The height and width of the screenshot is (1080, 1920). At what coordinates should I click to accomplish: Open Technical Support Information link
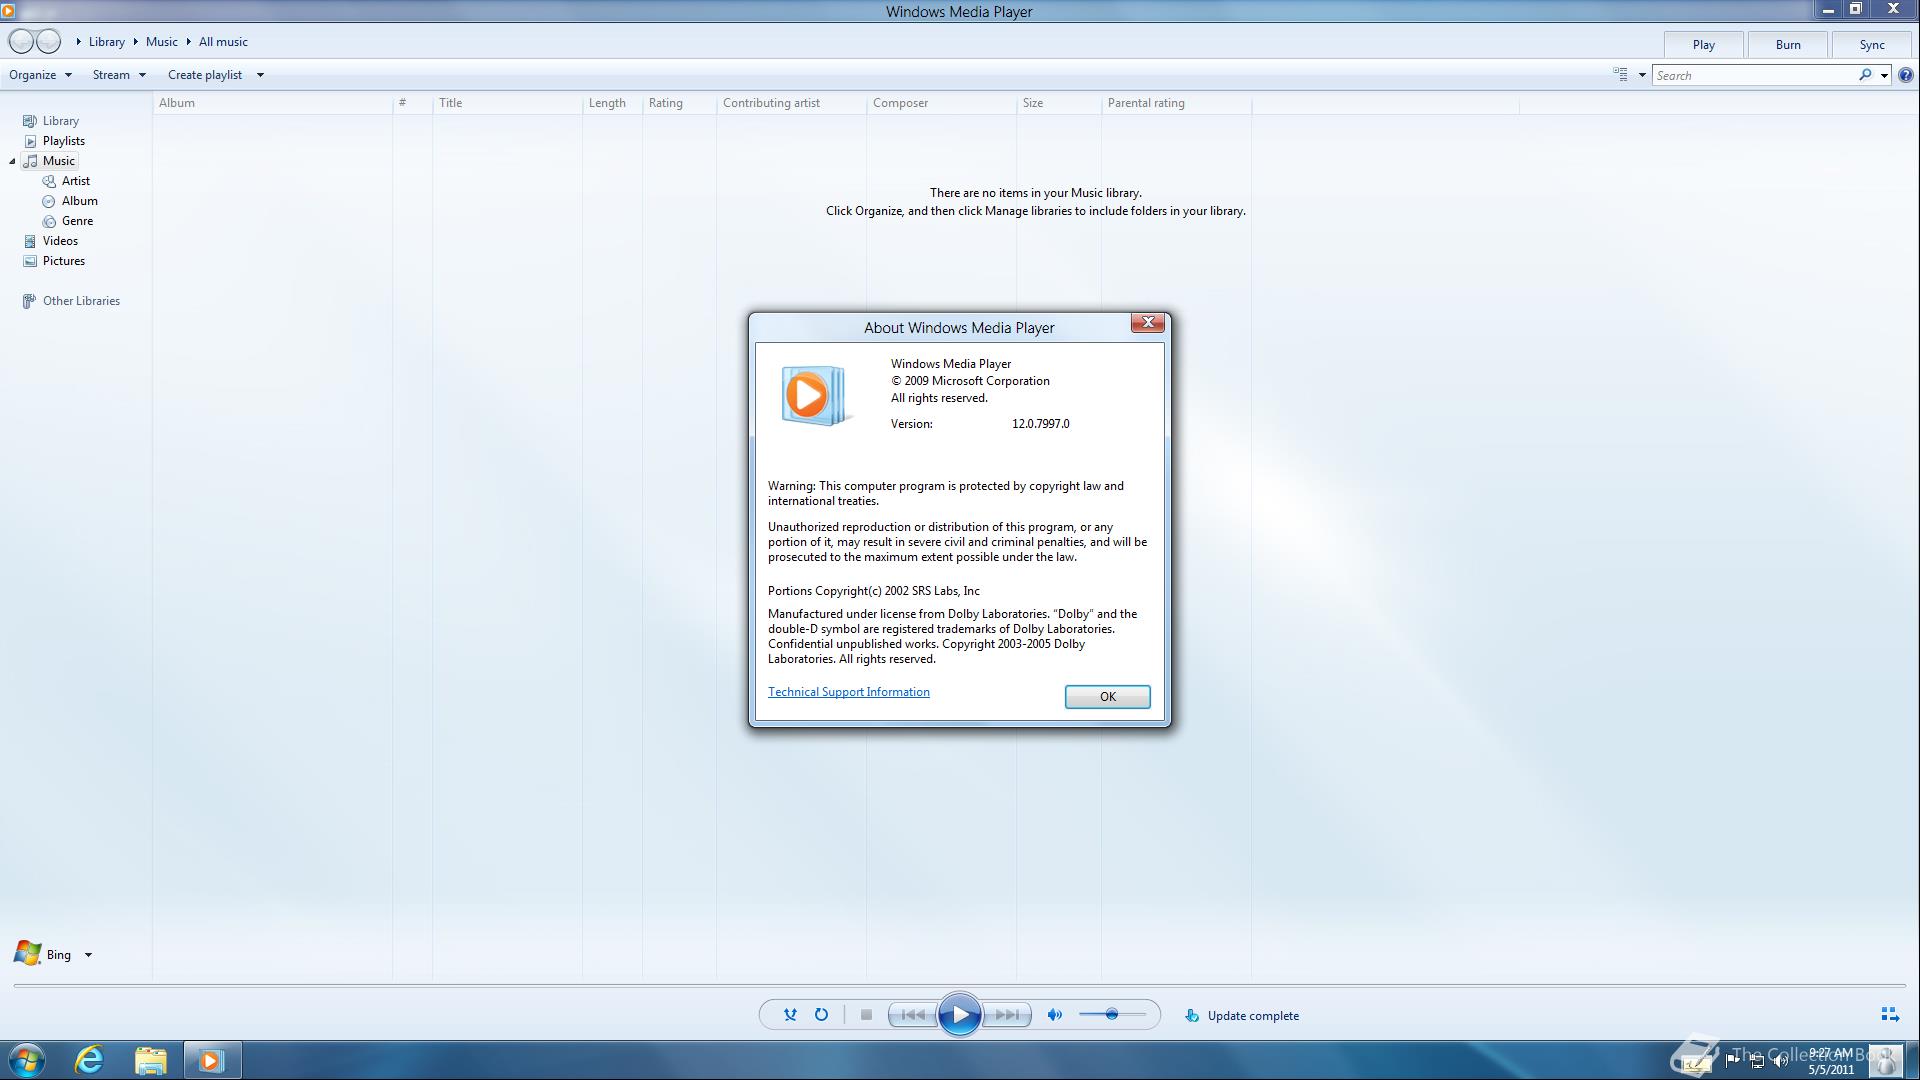pos(848,692)
